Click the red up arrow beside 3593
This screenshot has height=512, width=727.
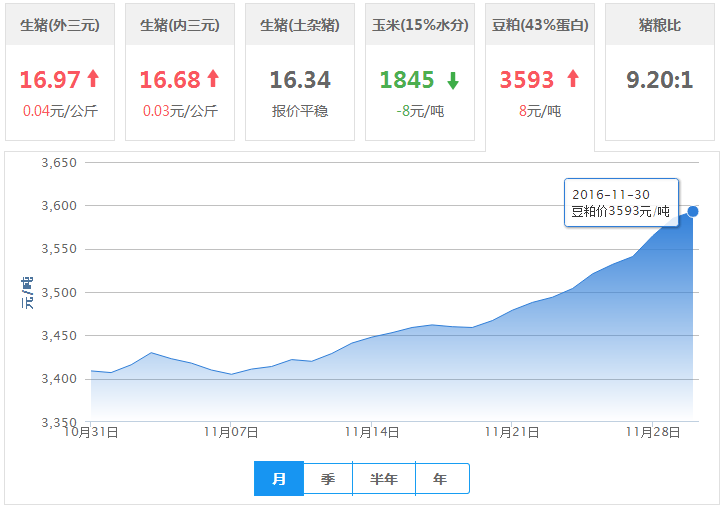click(x=573, y=78)
